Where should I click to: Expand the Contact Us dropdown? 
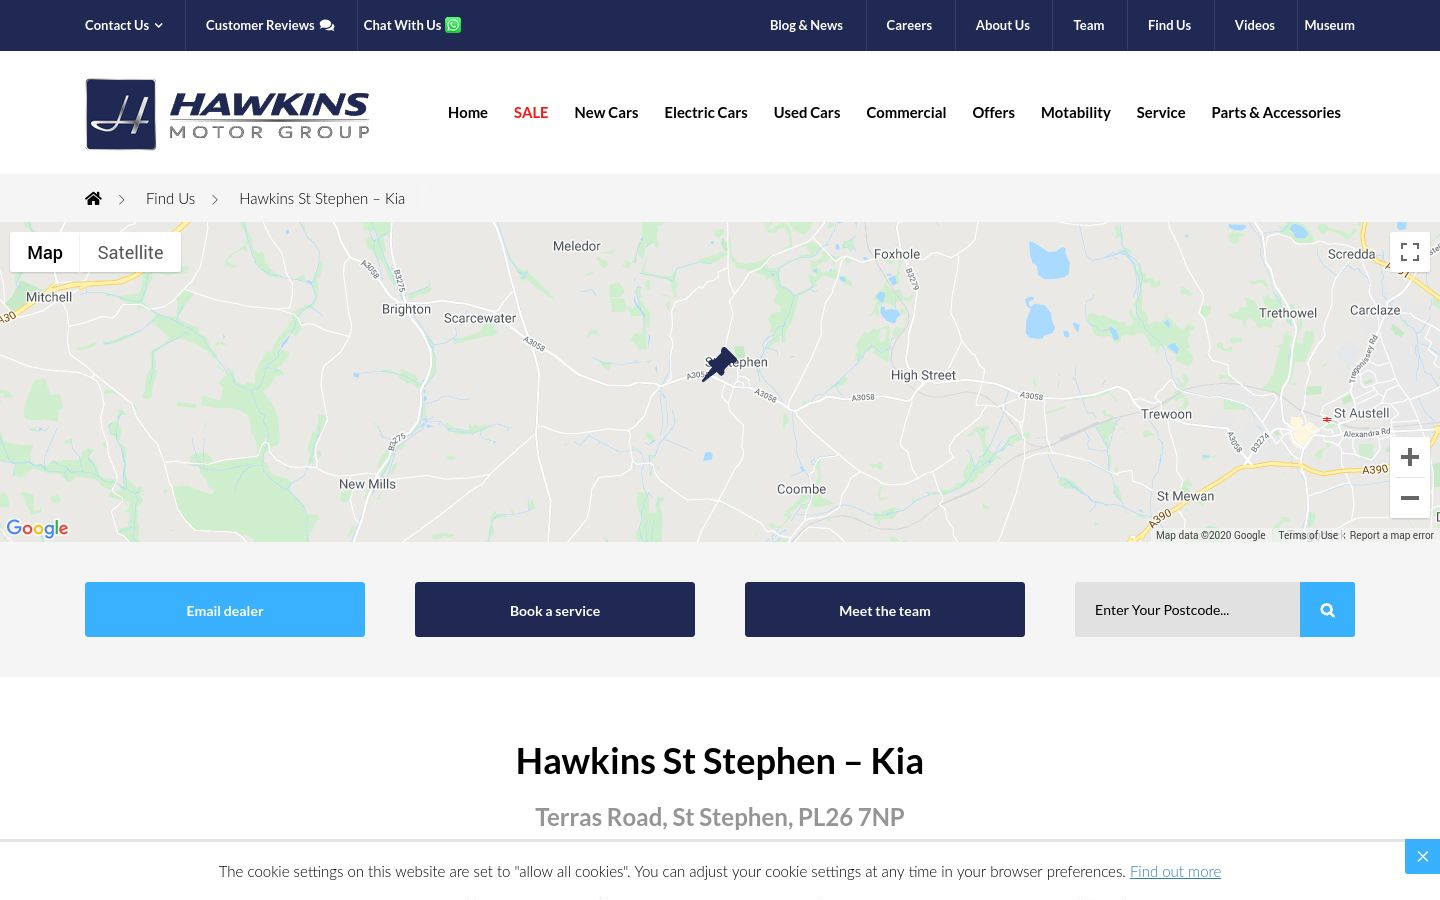124,25
